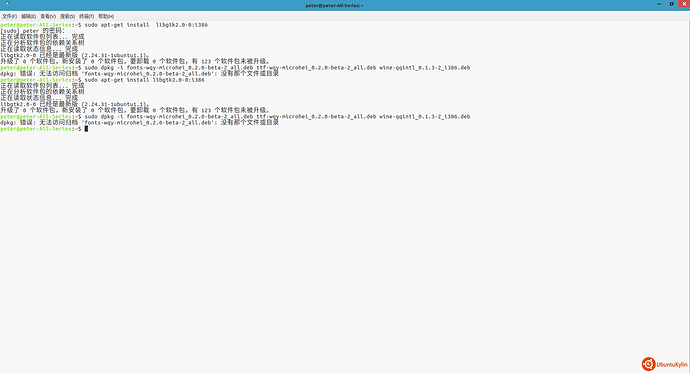Place cursor at the last empty prompt
Viewport: 690px width, 373px height.
point(86,129)
